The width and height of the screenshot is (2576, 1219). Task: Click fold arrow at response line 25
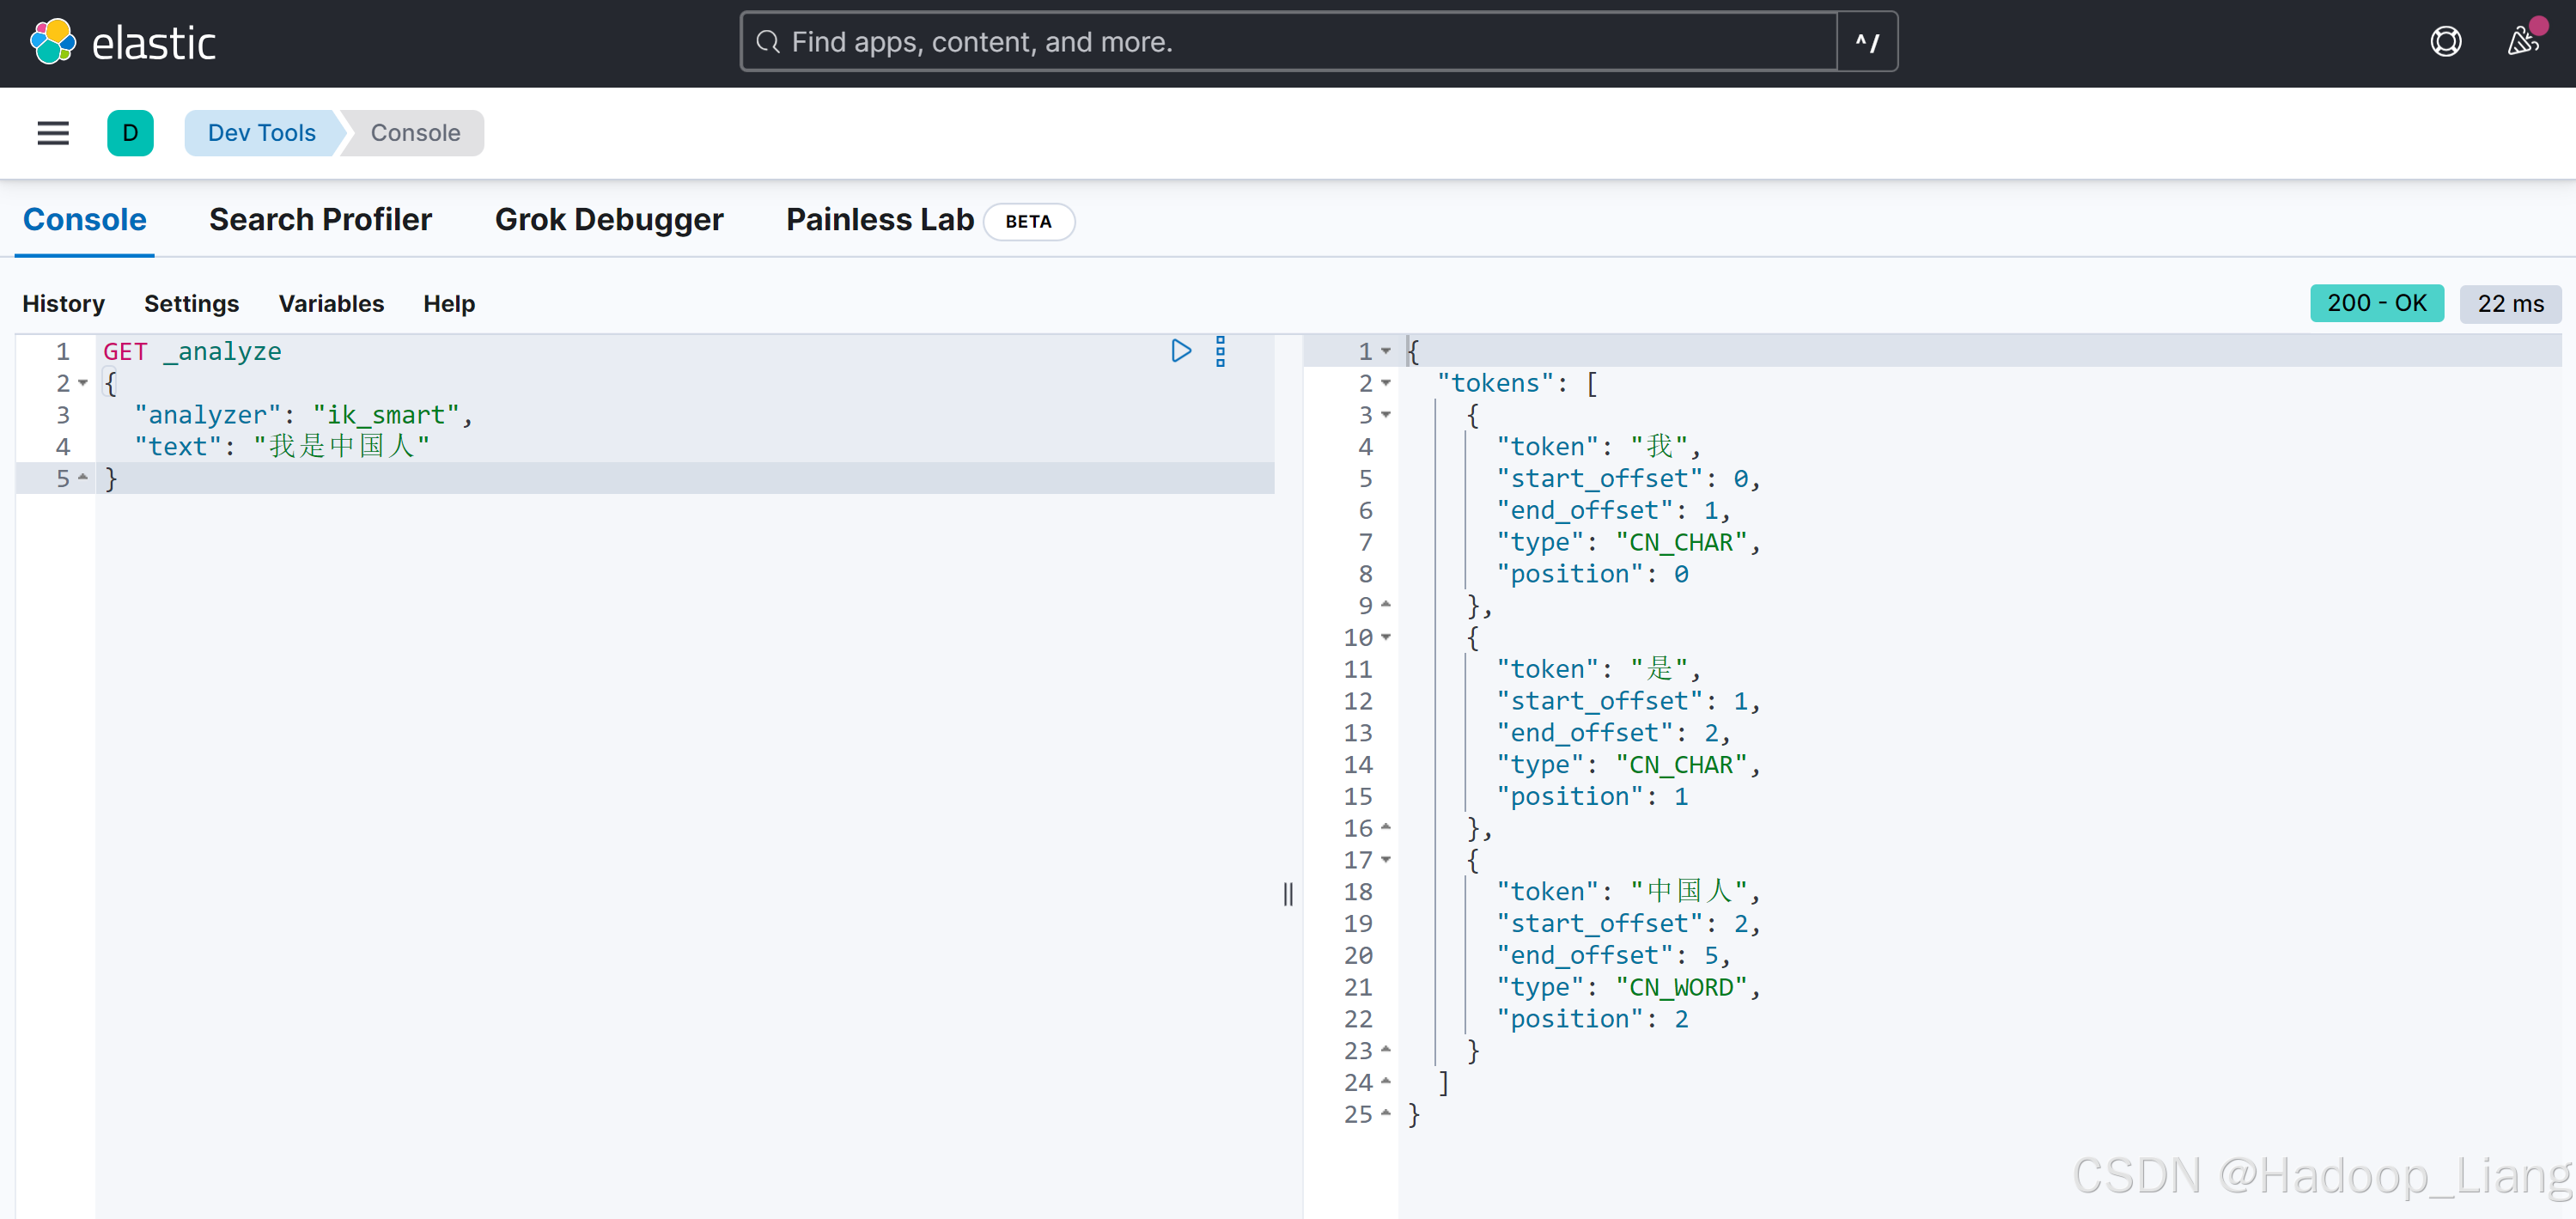pyautogui.click(x=1386, y=1114)
